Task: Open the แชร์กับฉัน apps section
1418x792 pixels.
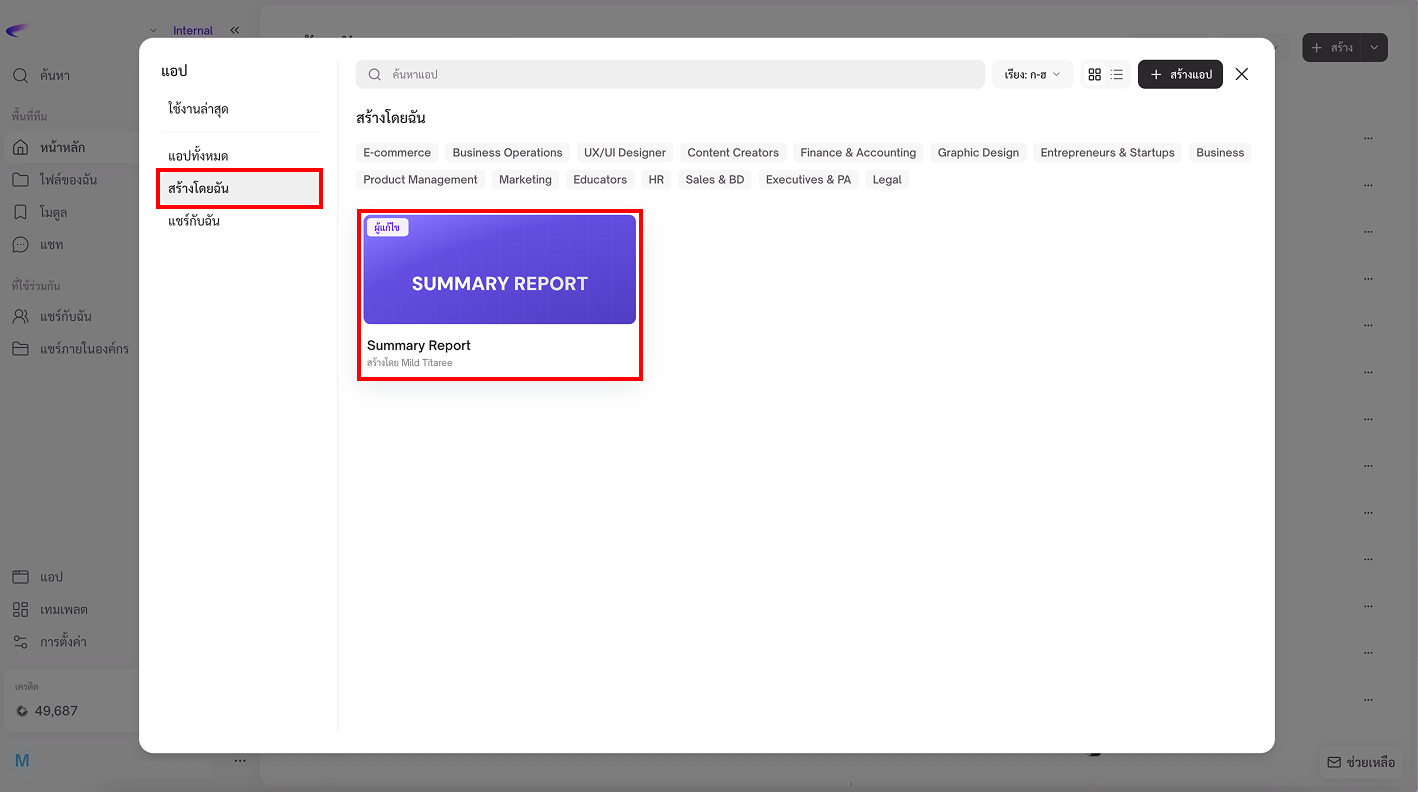Action: pos(194,221)
